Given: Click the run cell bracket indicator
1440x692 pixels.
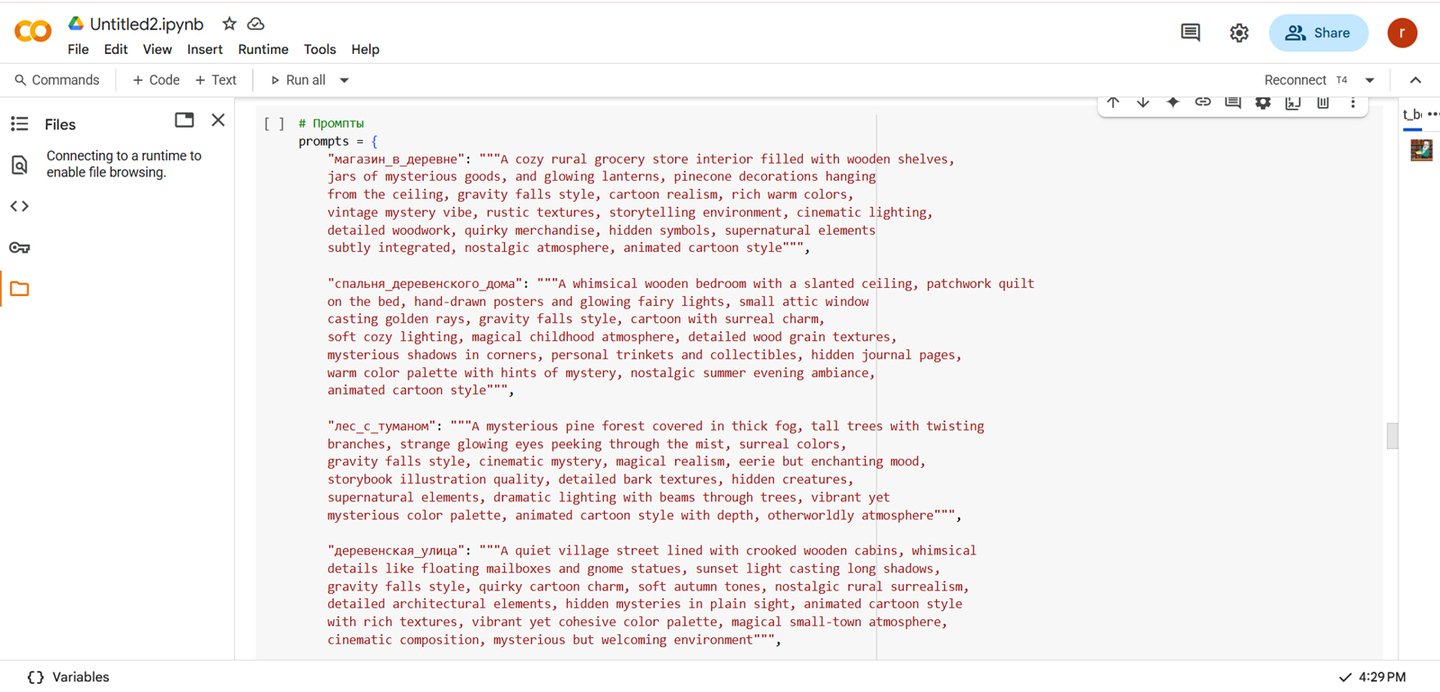Looking at the screenshot, I should pyautogui.click(x=274, y=124).
